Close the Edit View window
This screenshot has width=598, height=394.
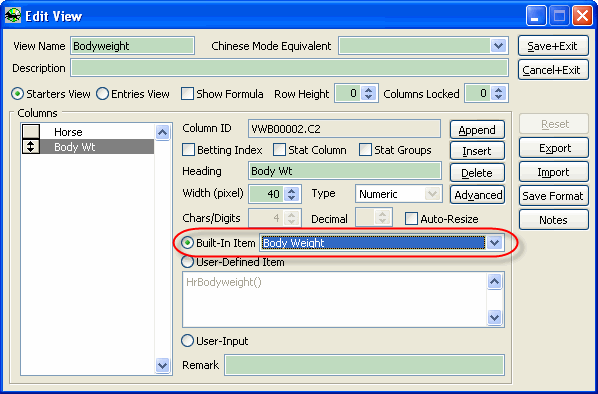tap(582, 16)
